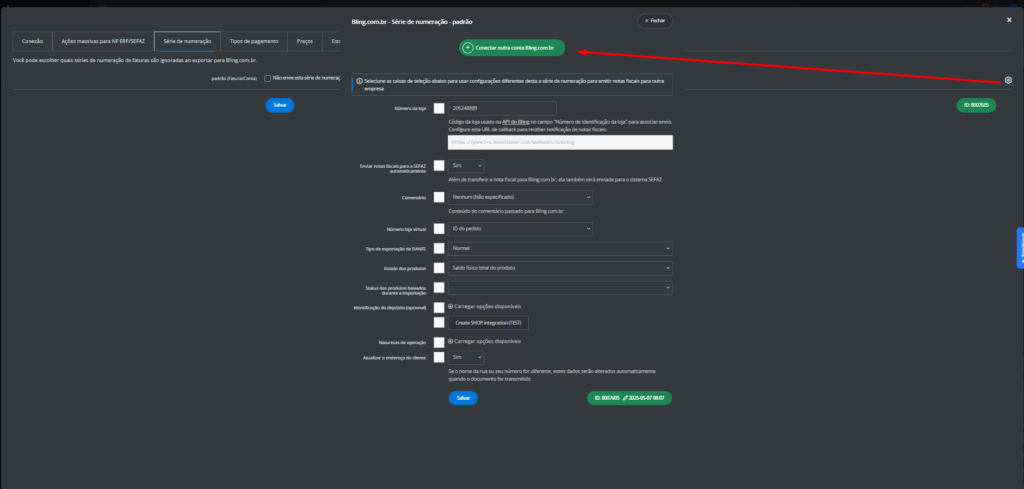
Task: Open Comentário dropdown showing Nenhum
Action: (520, 197)
